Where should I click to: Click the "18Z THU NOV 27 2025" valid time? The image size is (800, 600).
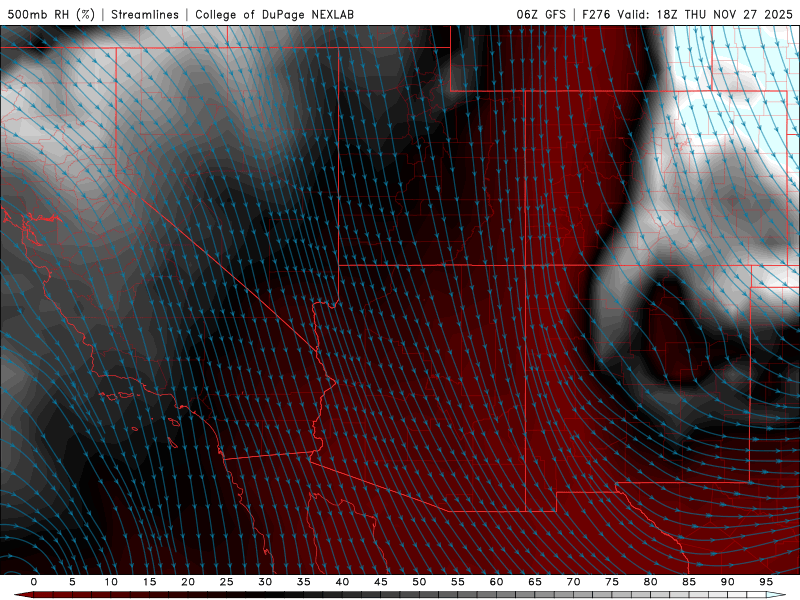pos(724,15)
